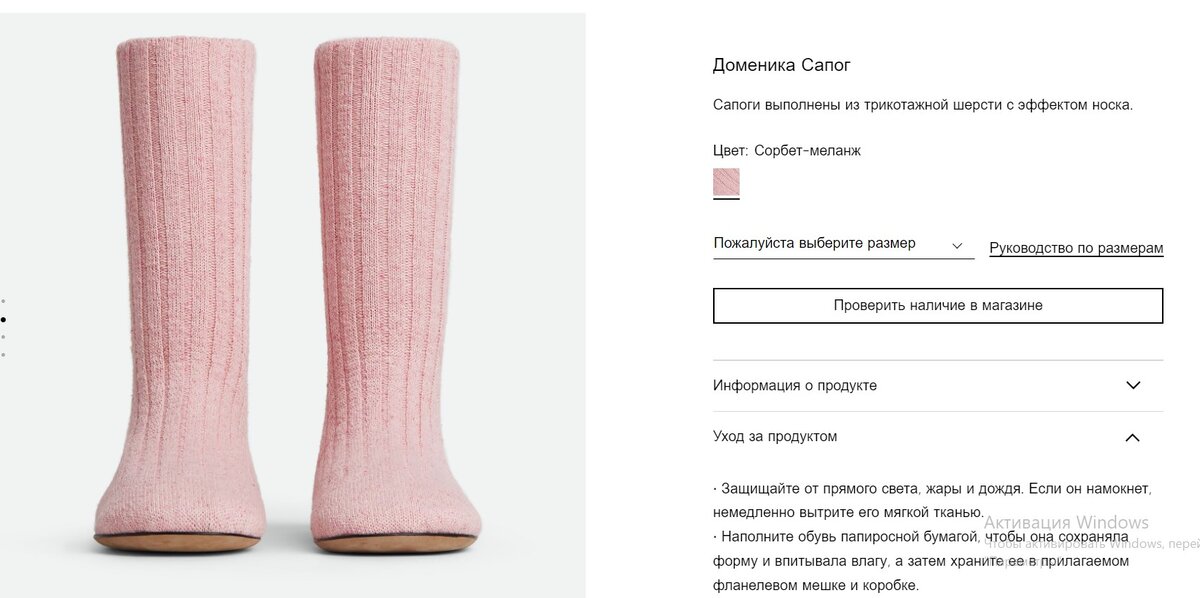Viewport: 1200px width, 598px height.
Task: Open the left pink boot image
Action: pyautogui.click(x=176, y=295)
